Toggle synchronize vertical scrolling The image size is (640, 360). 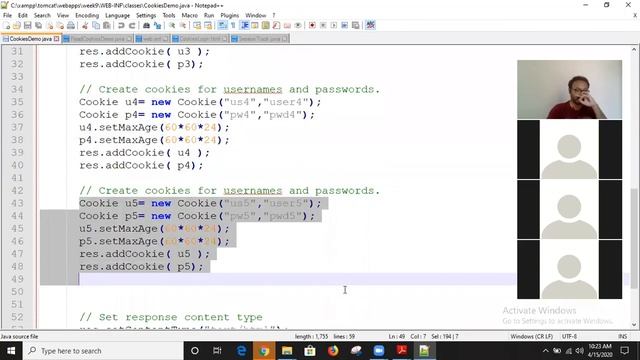(197, 25)
